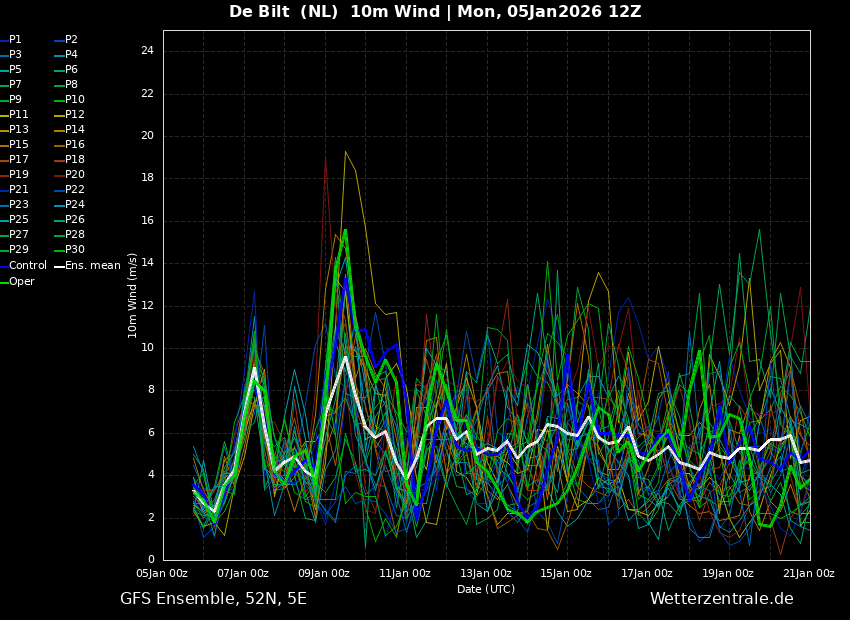Select the 21Jan 00z date label
850x620 pixels.
point(809,574)
